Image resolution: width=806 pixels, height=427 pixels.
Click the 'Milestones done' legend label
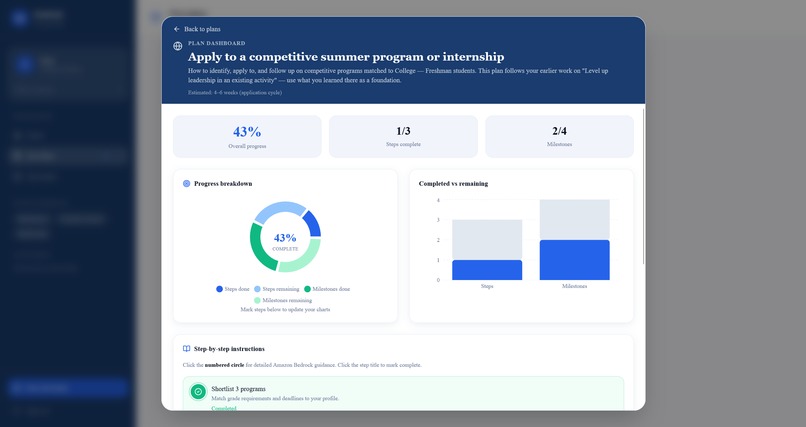(331, 289)
